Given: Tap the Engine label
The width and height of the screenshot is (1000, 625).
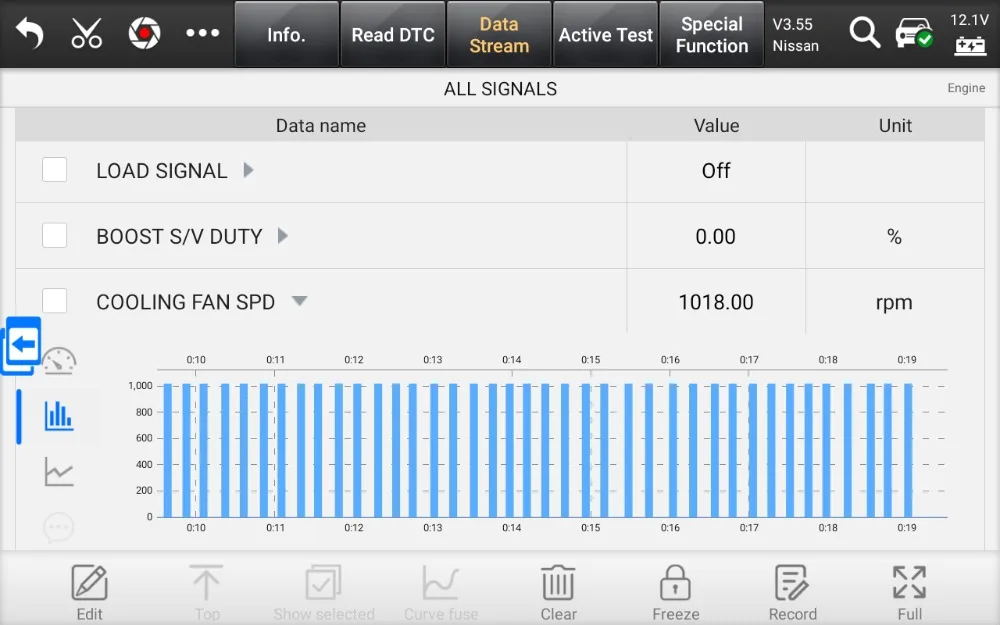Looking at the screenshot, I should click(x=966, y=88).
